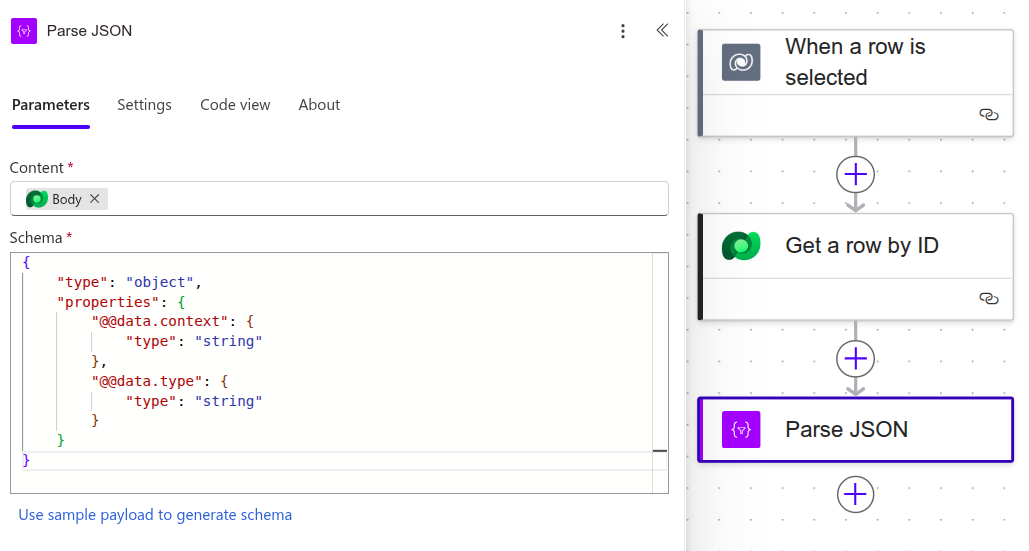Click the purple Parse JSON header icon
The image size is (1029, 551).
(x=24, y=31)
